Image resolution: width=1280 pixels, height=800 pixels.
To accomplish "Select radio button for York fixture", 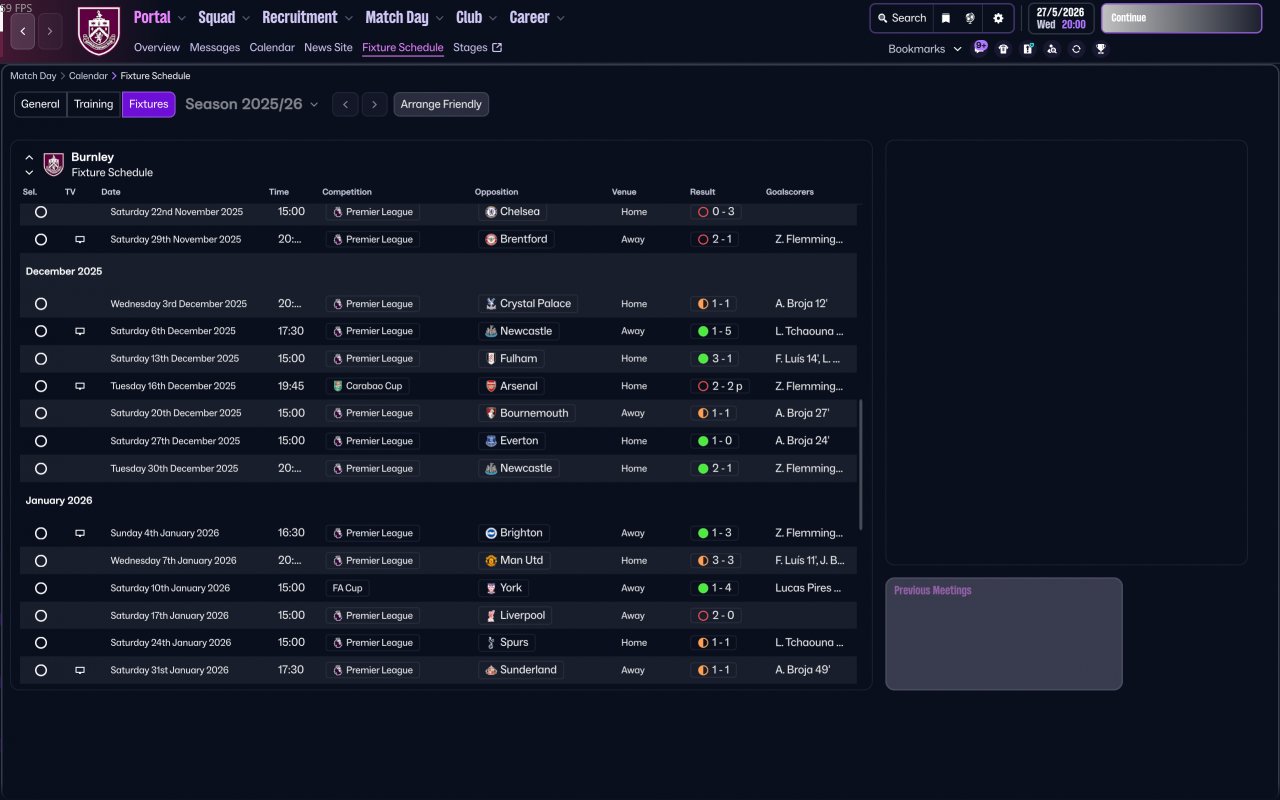I will click(41, 588).
